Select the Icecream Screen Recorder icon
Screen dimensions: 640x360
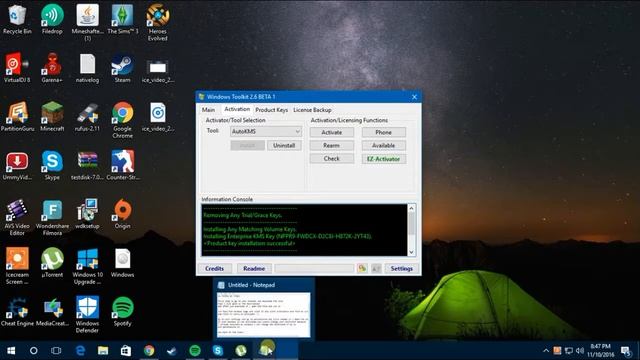click(17, 266)
